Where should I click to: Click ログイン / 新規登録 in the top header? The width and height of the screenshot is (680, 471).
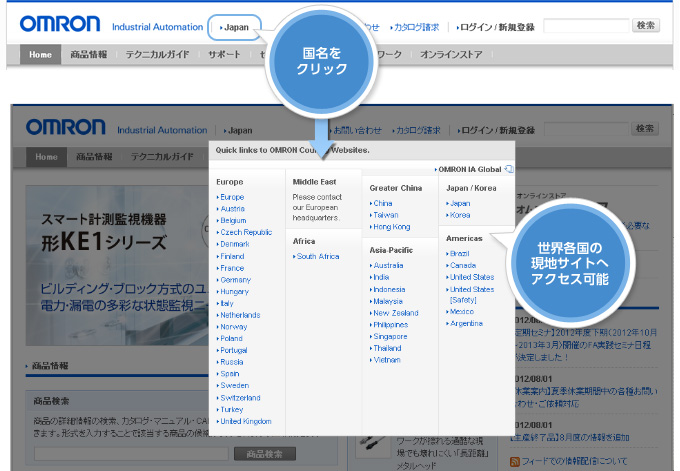(495, 27)
